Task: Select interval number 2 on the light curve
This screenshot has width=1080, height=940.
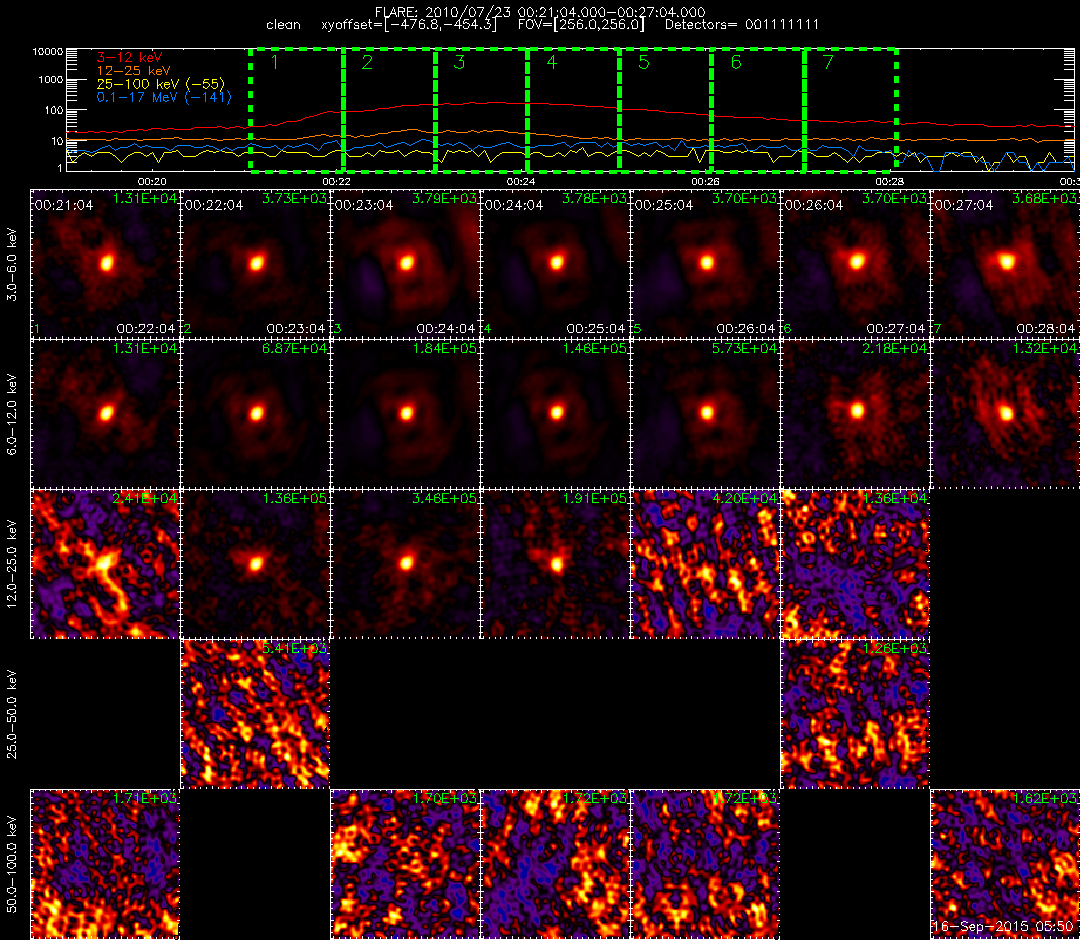Action: pos(389,110)
